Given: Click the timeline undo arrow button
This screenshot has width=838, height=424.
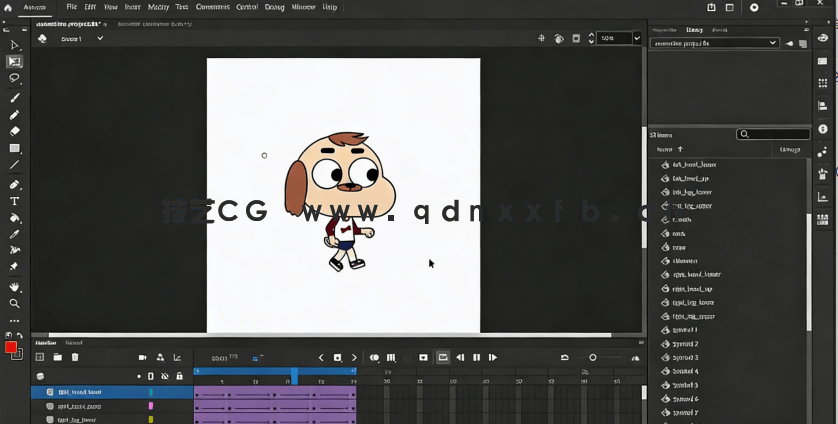Looking at the screenshot, I should click(x=564, y=357).
